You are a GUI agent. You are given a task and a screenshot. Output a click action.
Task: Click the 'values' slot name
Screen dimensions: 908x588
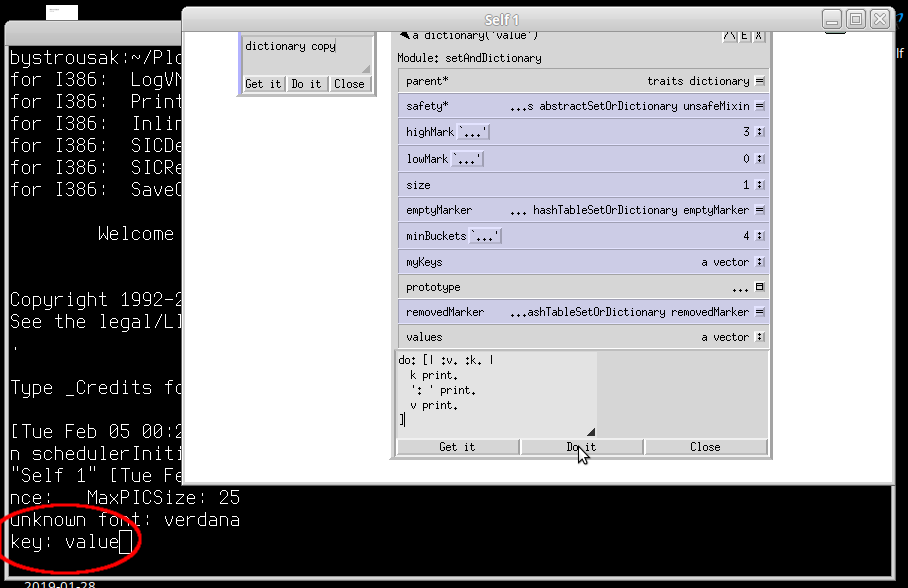tap(424, 337)
